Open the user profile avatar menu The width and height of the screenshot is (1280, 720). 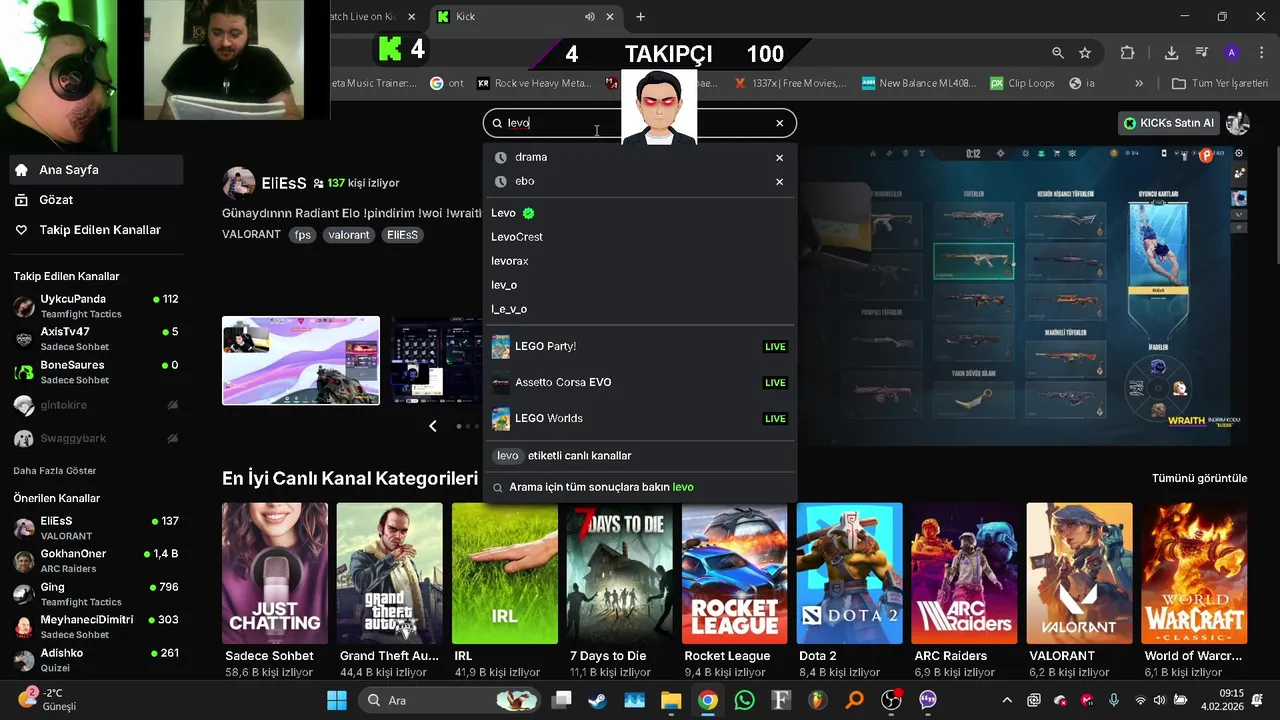tap(1238, 123)
